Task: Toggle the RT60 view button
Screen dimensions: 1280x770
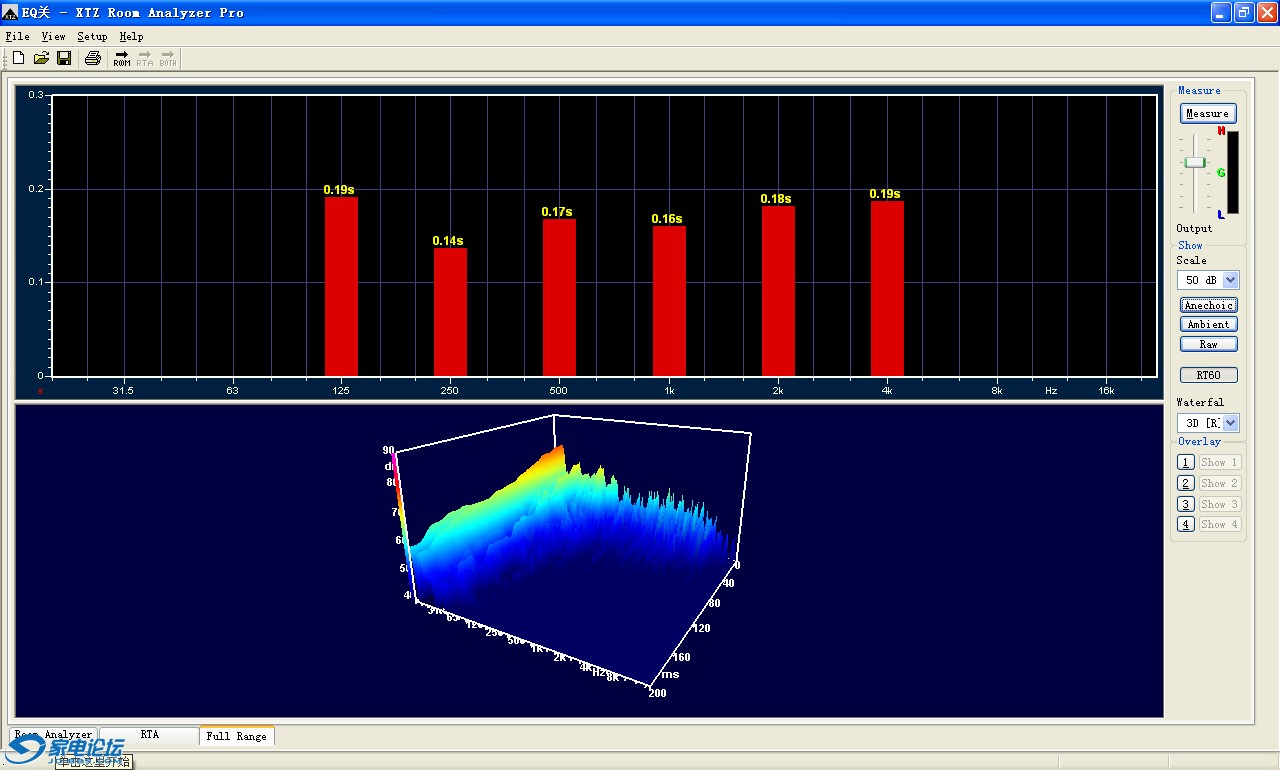Action: pos(1209,376)
